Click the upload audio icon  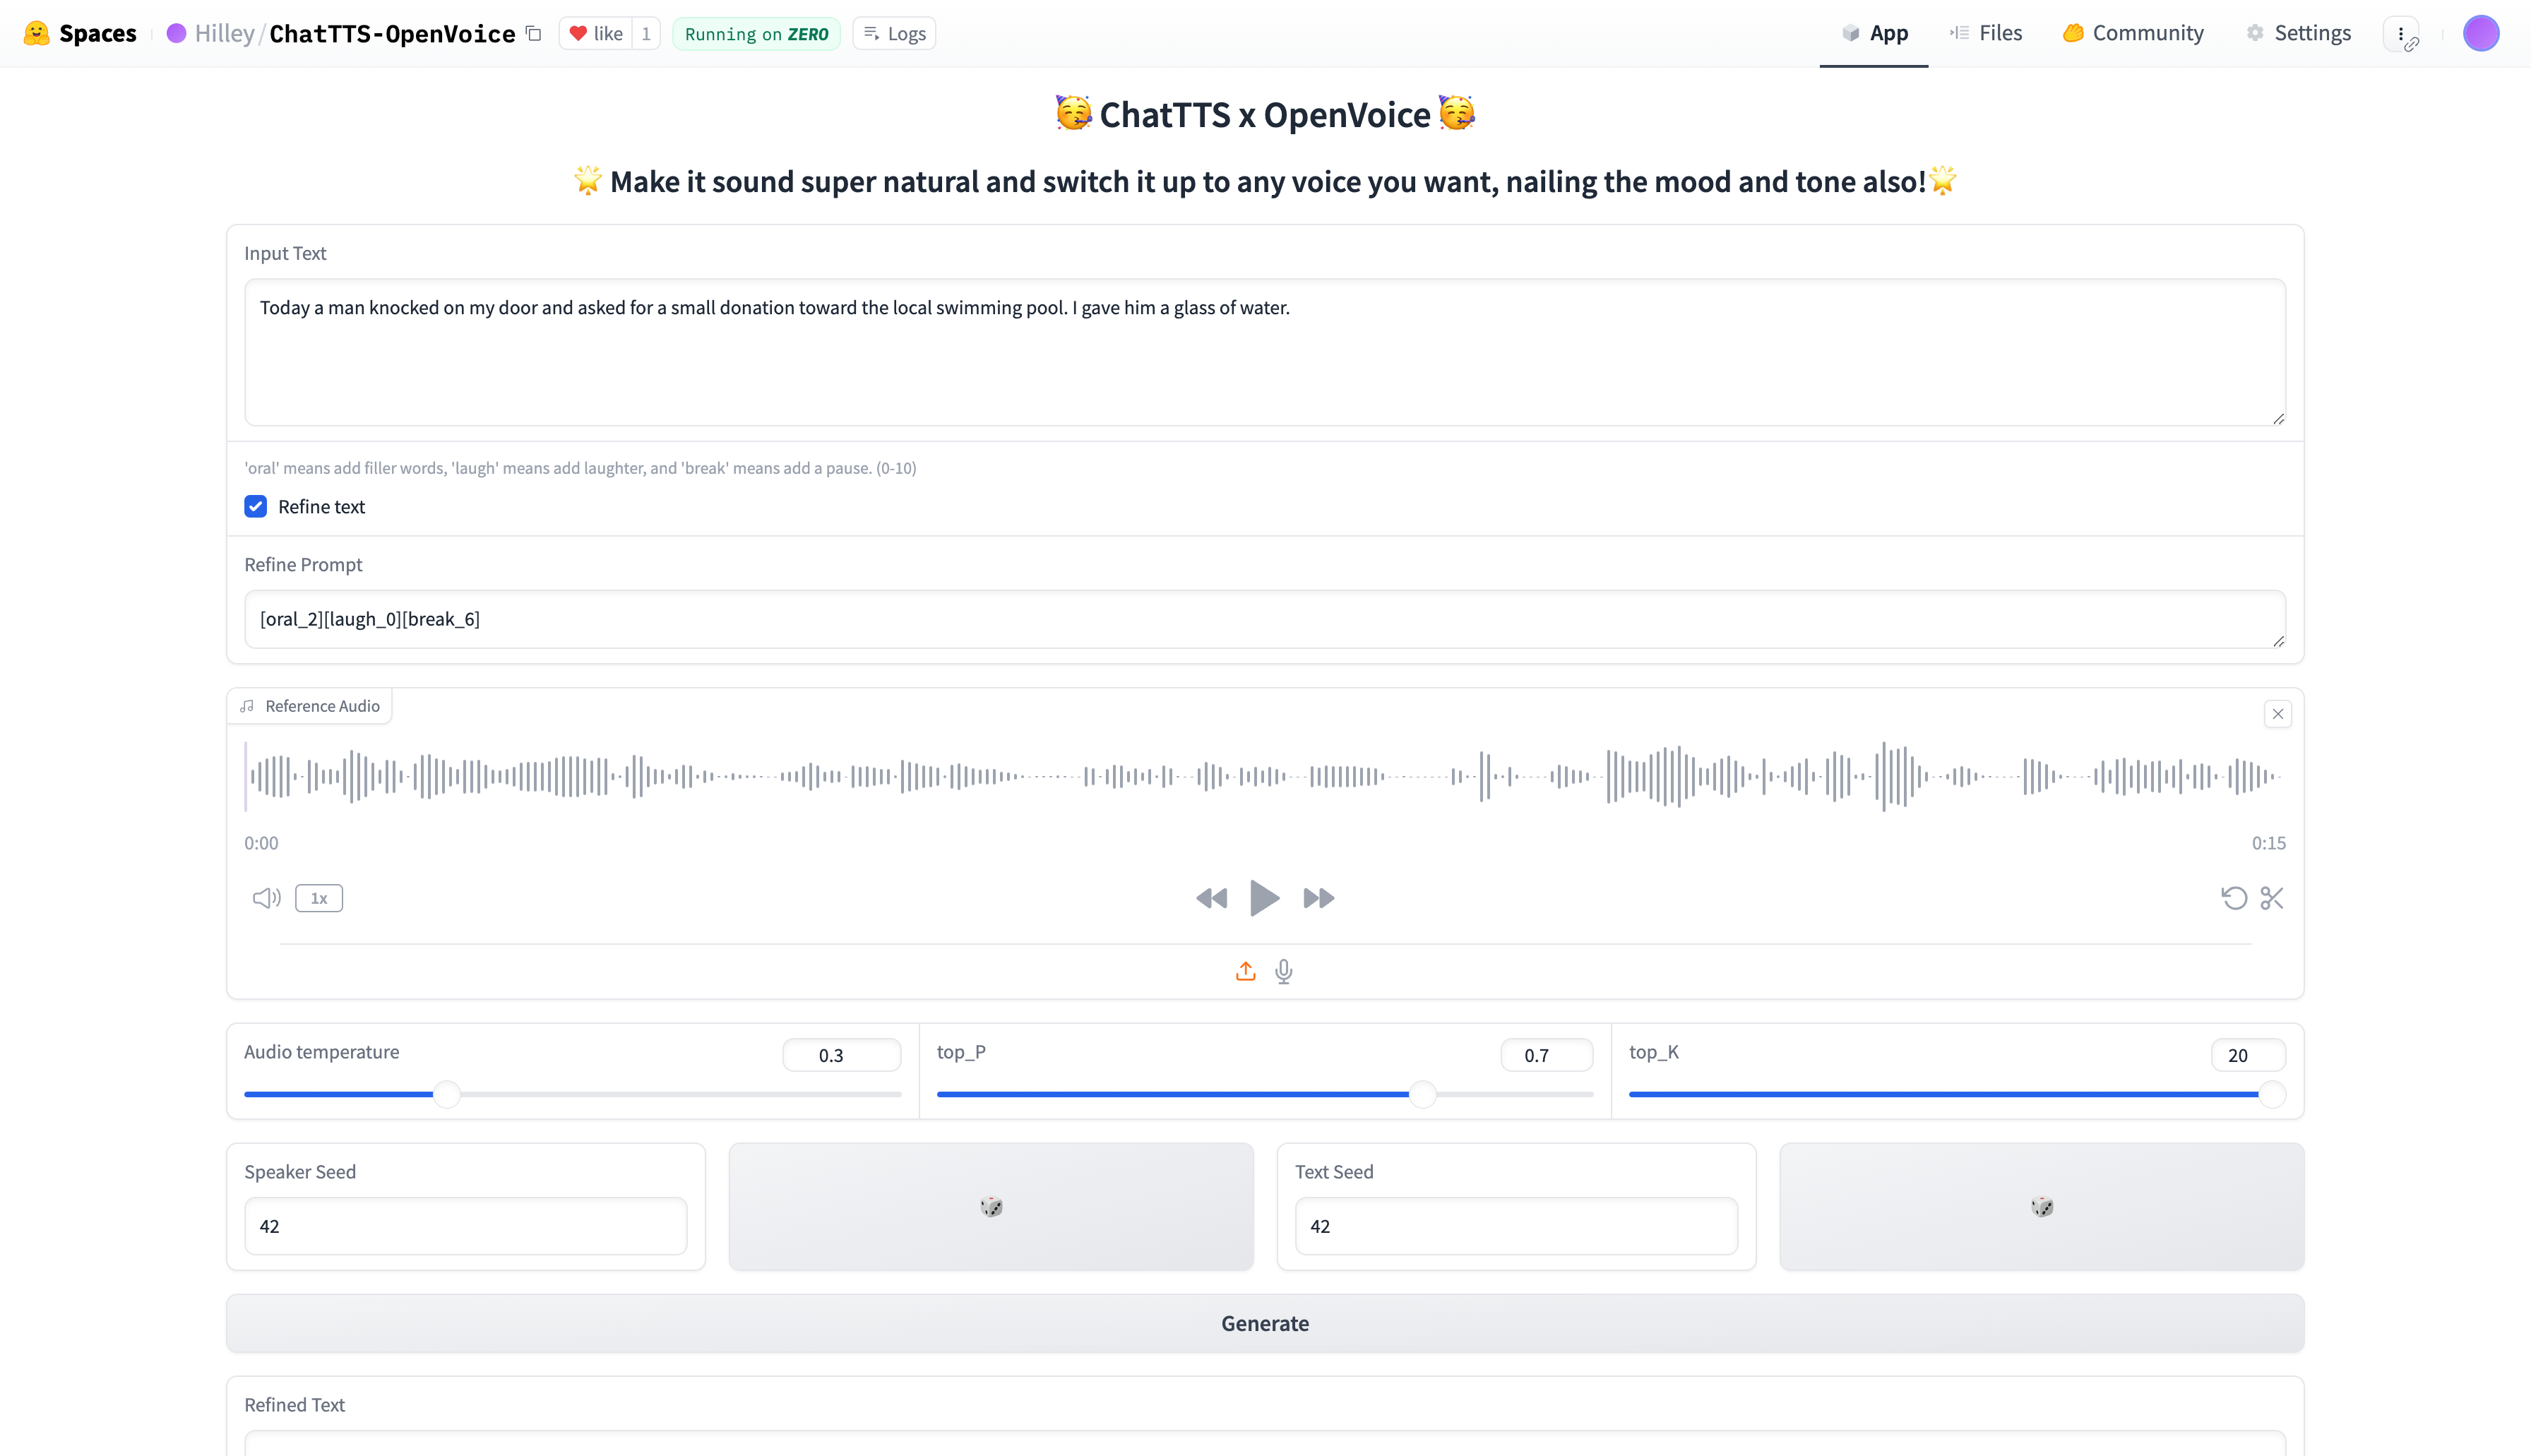[x=1245, y=971]
